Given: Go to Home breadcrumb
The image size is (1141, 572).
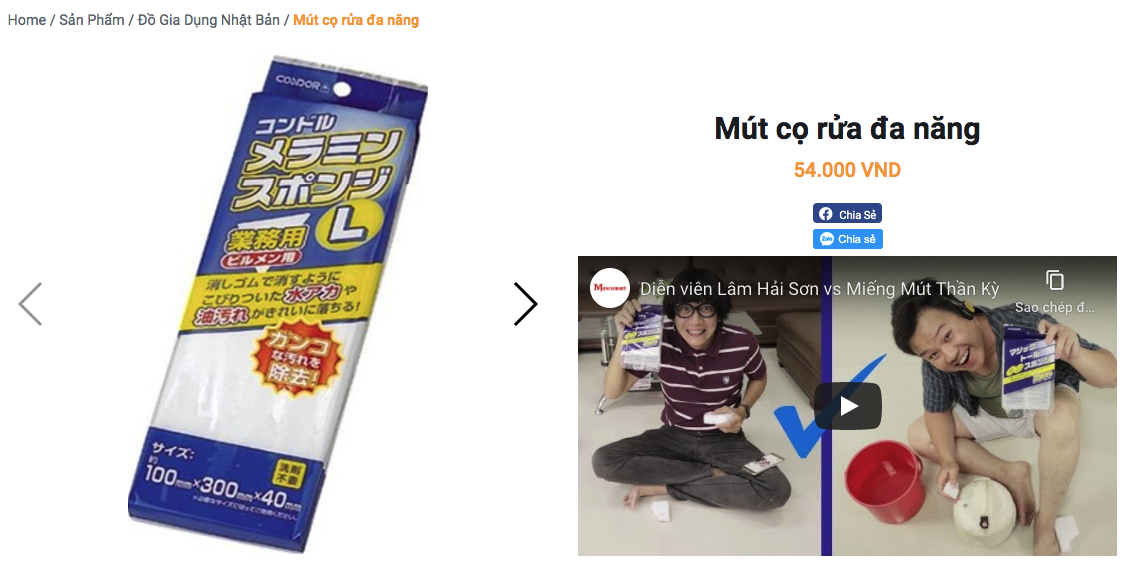Looking at the screenshot, I should pos(26,20).
